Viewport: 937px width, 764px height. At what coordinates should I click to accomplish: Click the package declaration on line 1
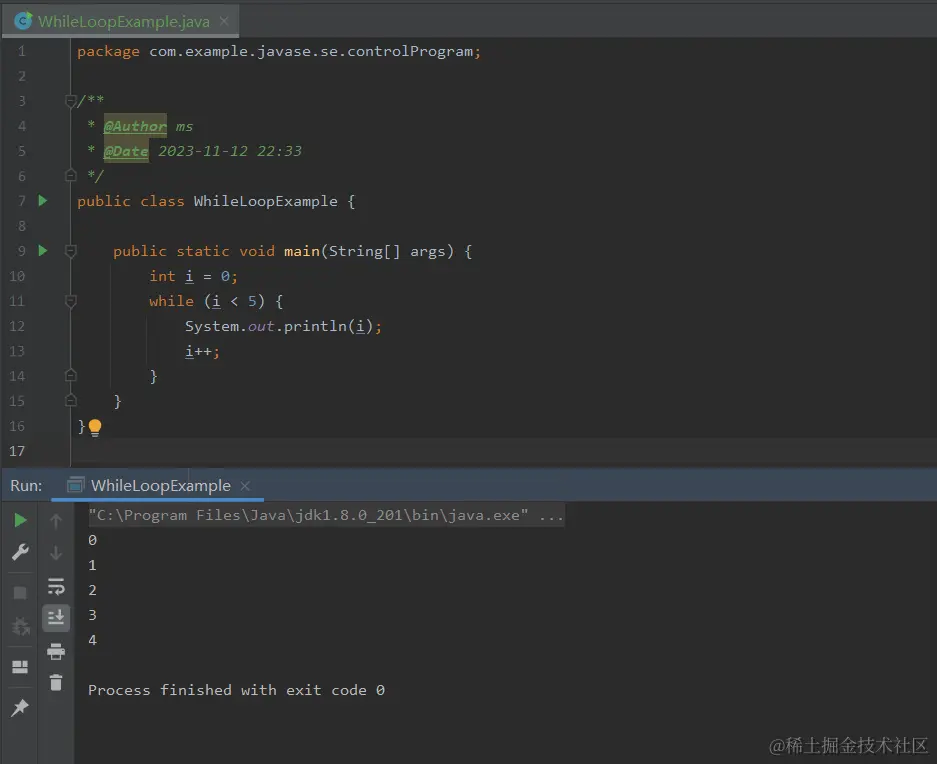(x=279, y=51)
